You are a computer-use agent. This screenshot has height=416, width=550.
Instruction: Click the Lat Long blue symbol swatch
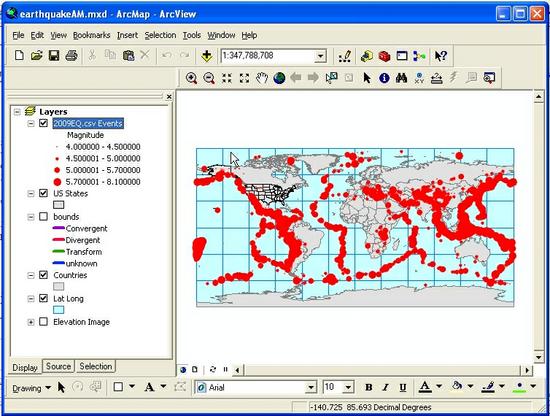coord(59,310)
